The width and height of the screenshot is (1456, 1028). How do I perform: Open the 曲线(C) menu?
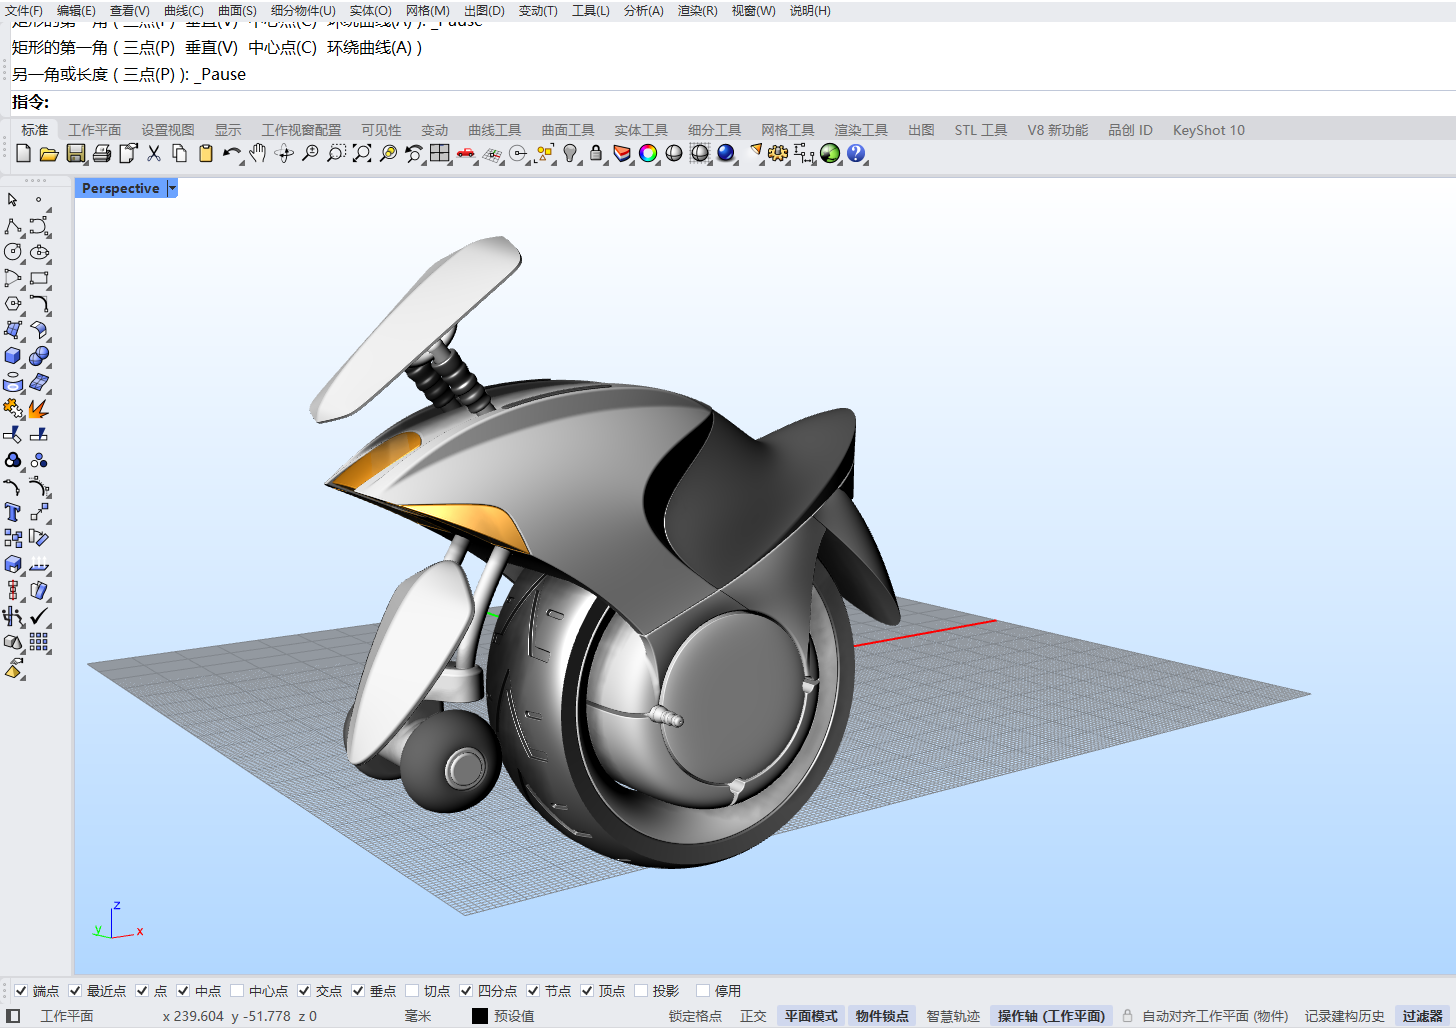(x=183, y=10)
